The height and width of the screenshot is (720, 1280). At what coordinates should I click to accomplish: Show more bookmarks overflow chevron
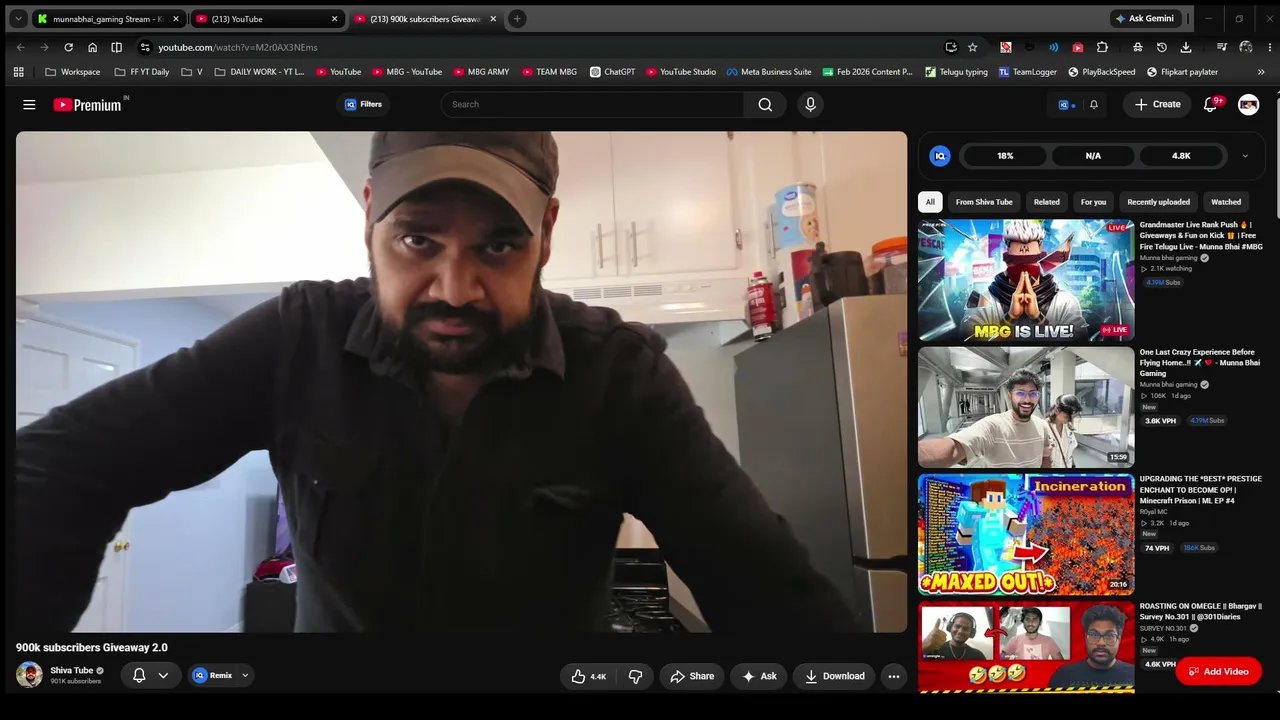1261,72
